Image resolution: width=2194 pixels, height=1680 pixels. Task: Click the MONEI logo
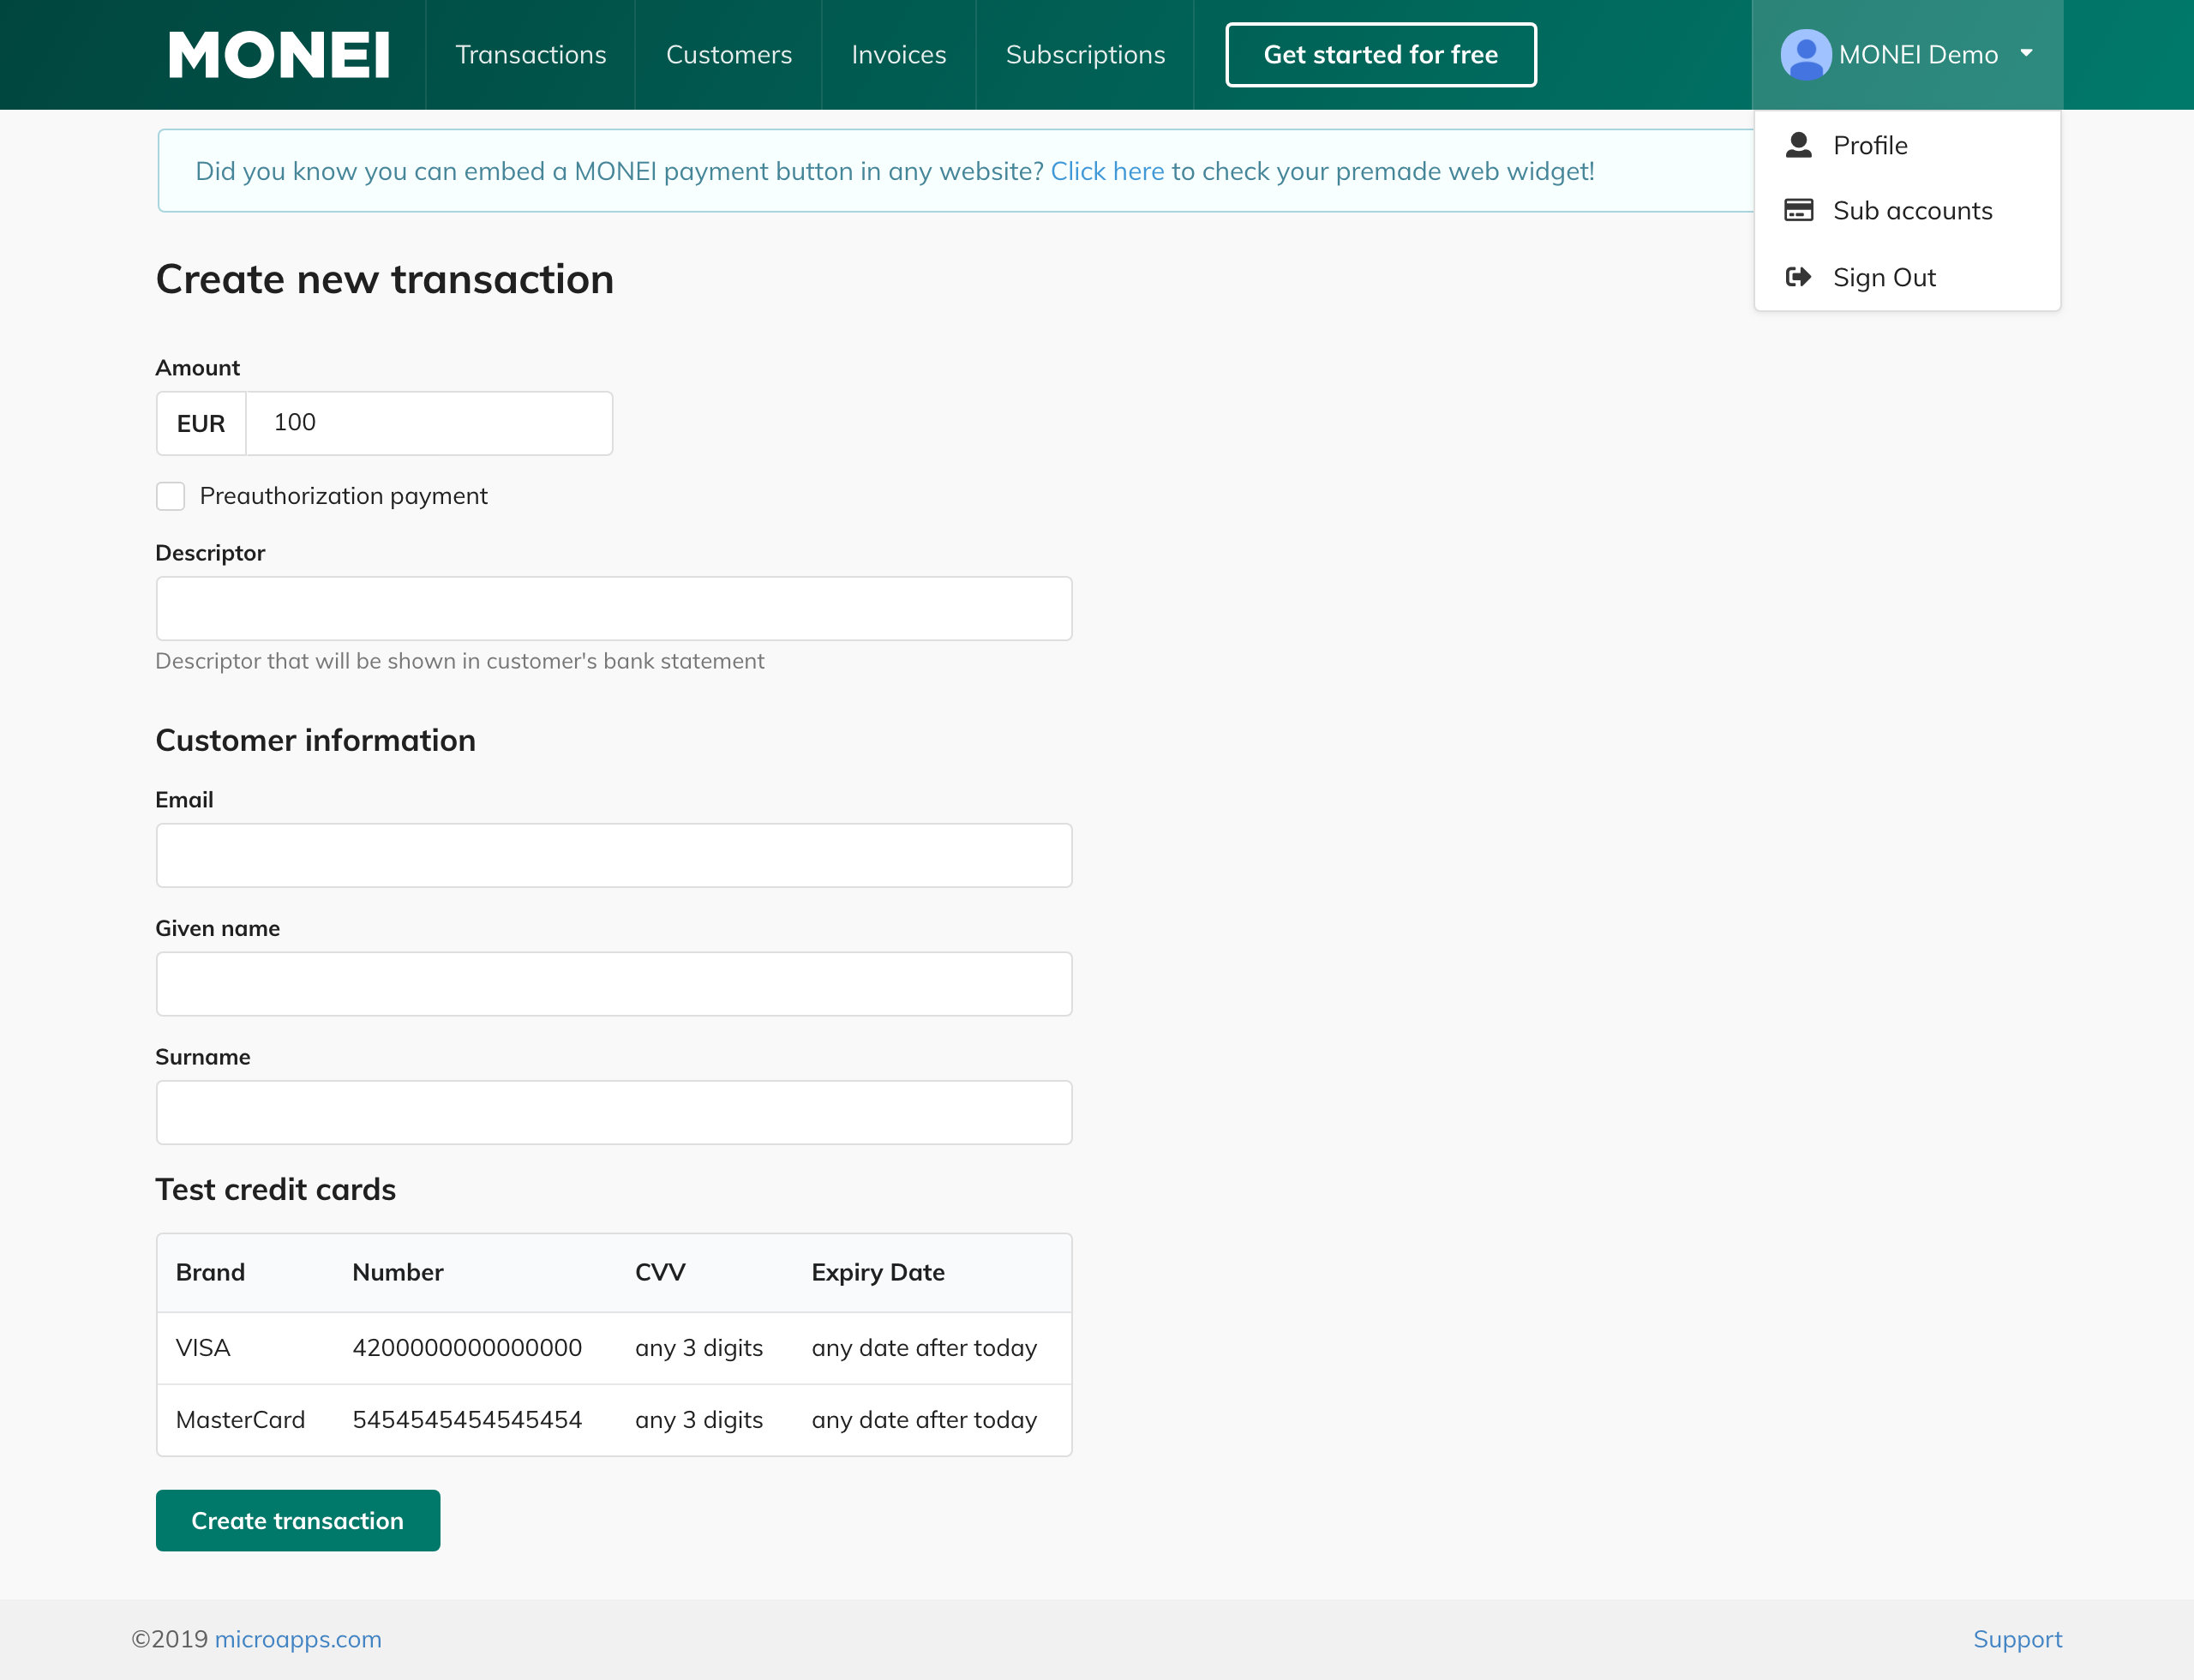[280, 54]
